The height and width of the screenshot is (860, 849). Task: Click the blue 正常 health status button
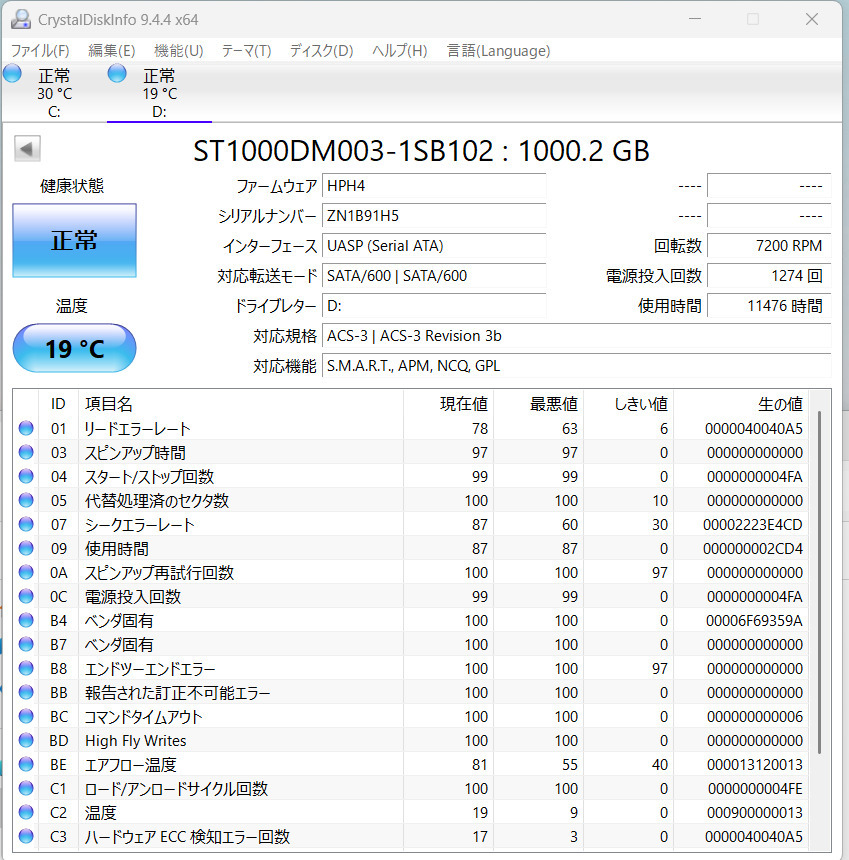tap(75, 240)
